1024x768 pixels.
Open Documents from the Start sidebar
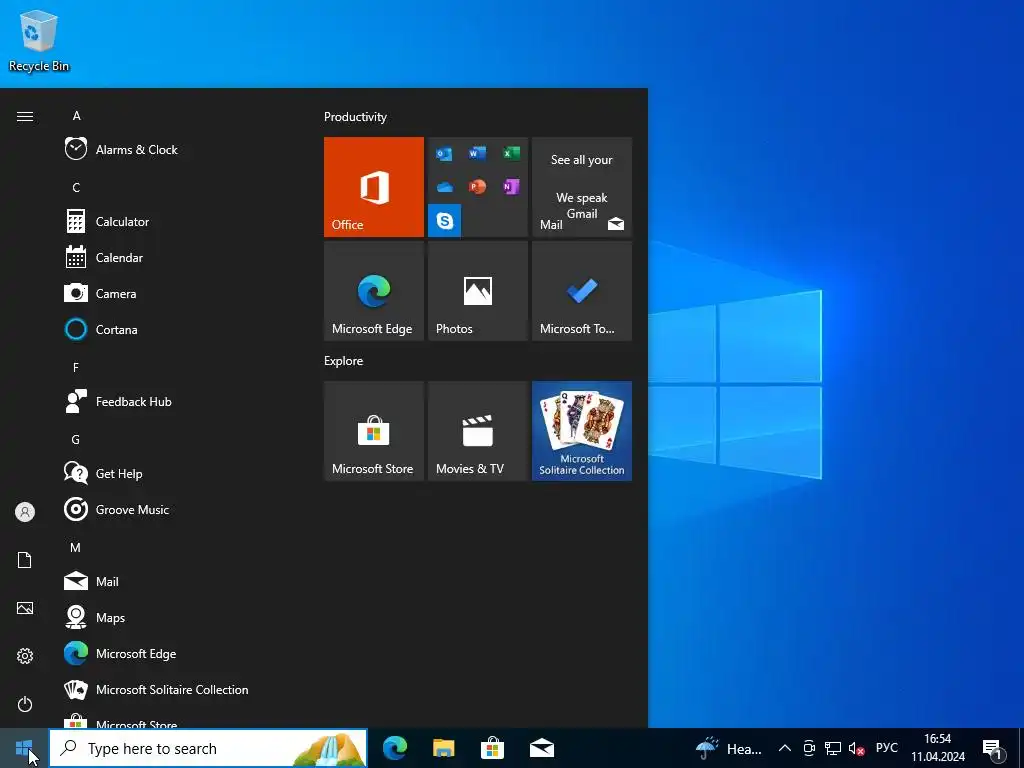25,560
